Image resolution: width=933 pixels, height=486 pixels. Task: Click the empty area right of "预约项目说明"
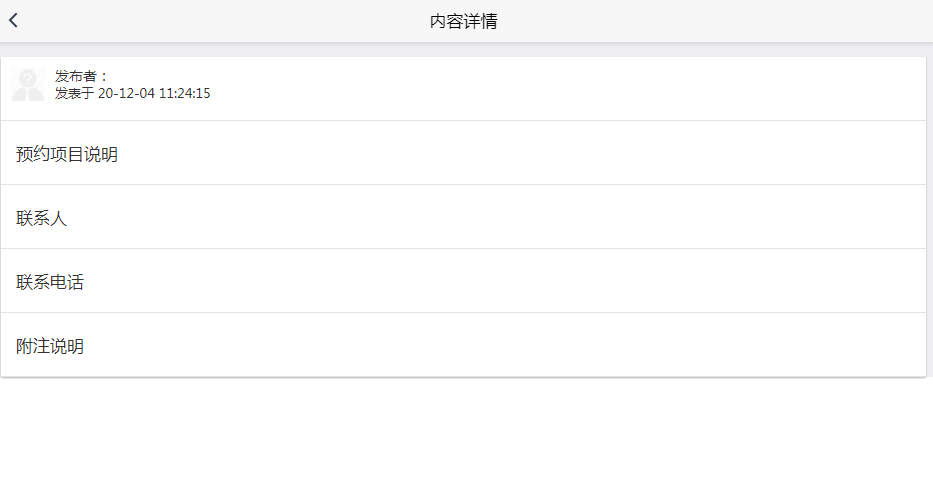point(520,154)
